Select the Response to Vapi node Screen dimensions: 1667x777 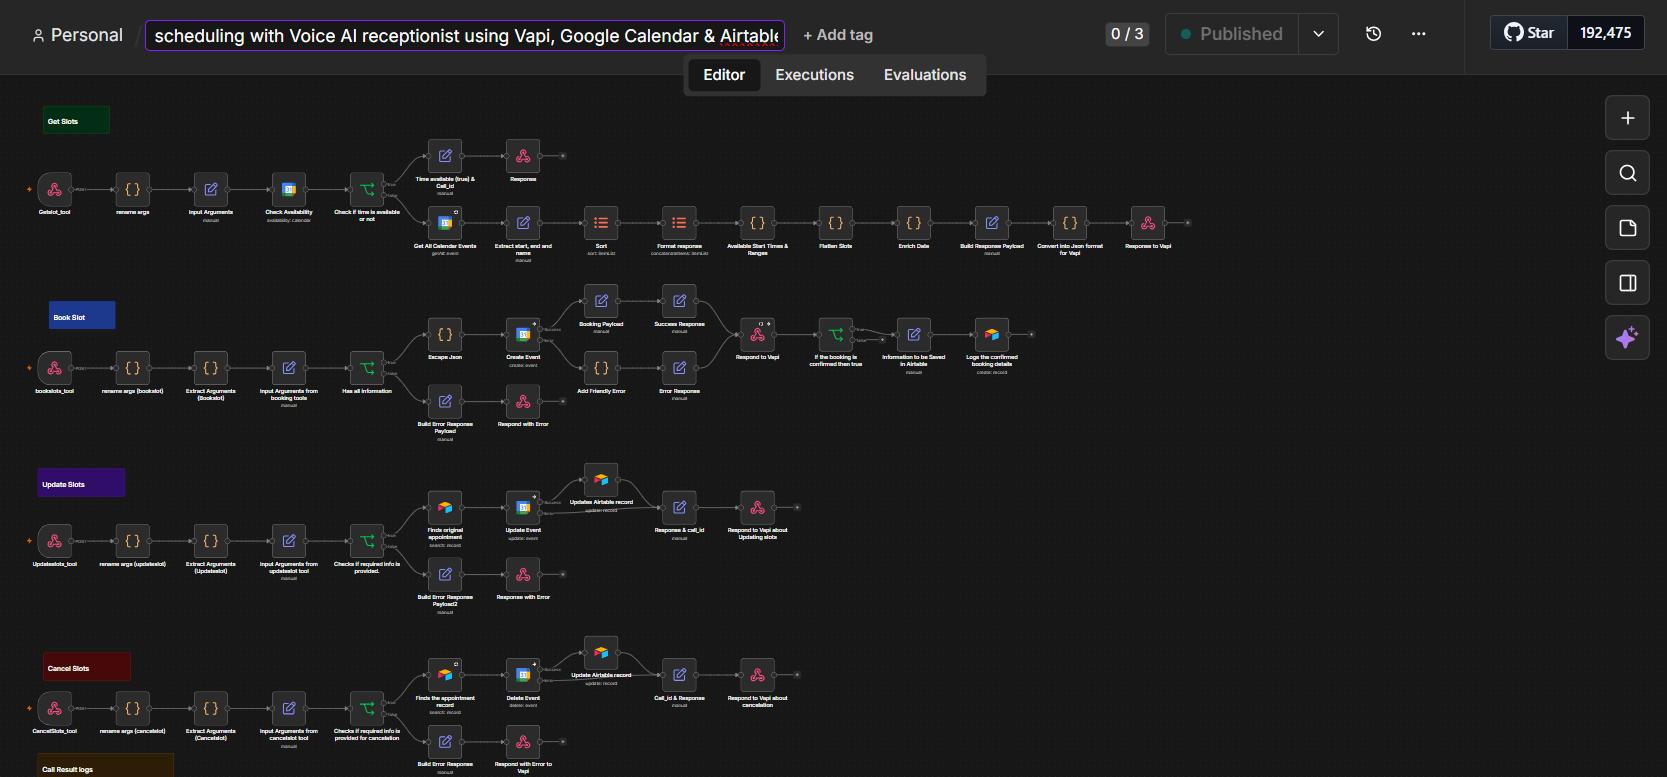pyautogui.click(x=1147, y=223)
